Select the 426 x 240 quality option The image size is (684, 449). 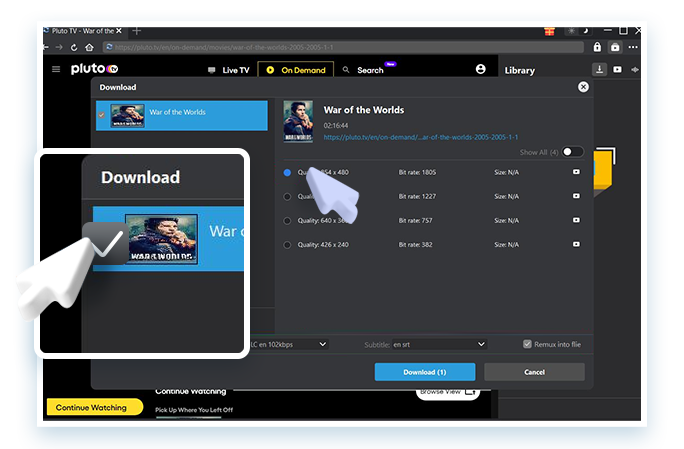pos(287,245)
